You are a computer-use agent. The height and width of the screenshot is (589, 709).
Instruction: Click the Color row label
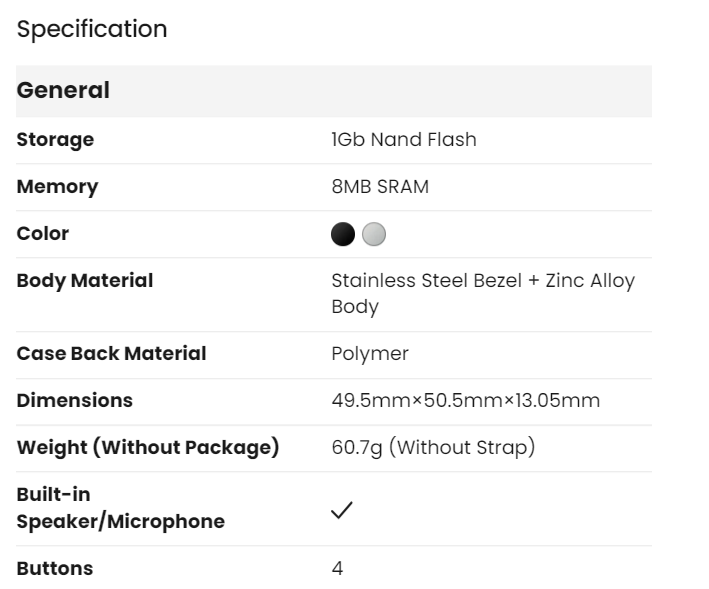pyautogui.click(x=43, y=234)
